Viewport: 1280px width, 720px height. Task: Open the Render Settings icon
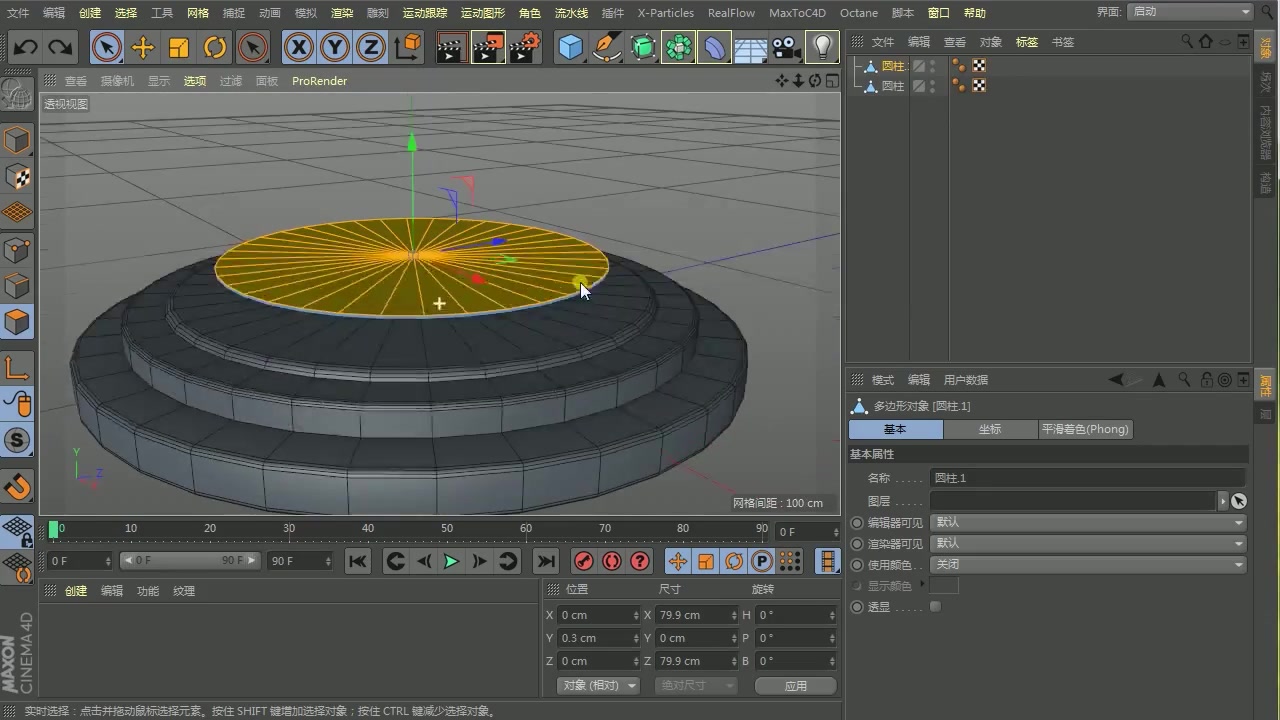(x=525, y=47)
